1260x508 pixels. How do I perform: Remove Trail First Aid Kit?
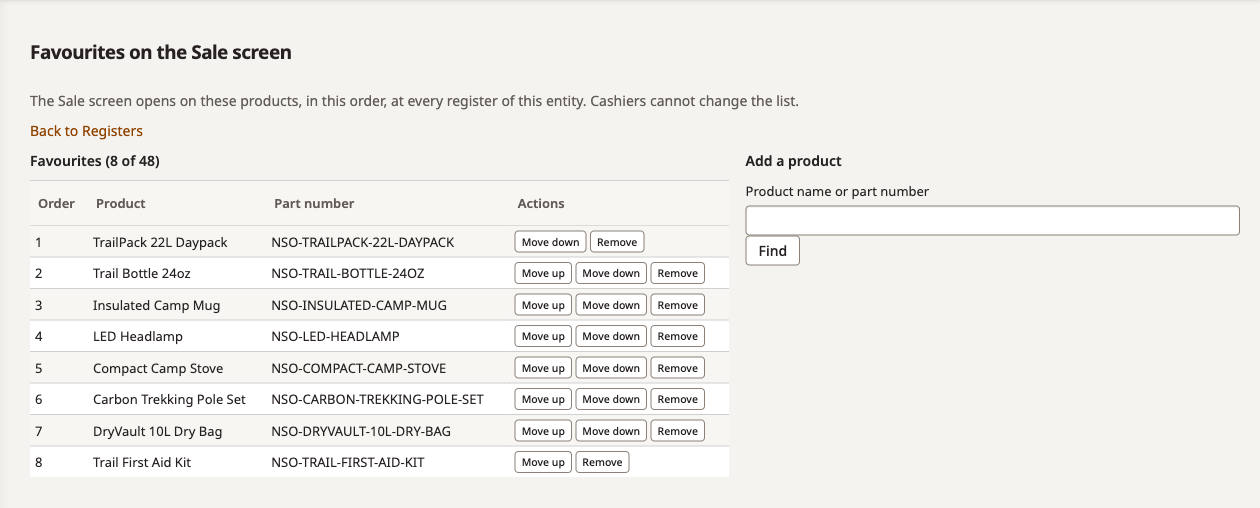pos(602,462)
